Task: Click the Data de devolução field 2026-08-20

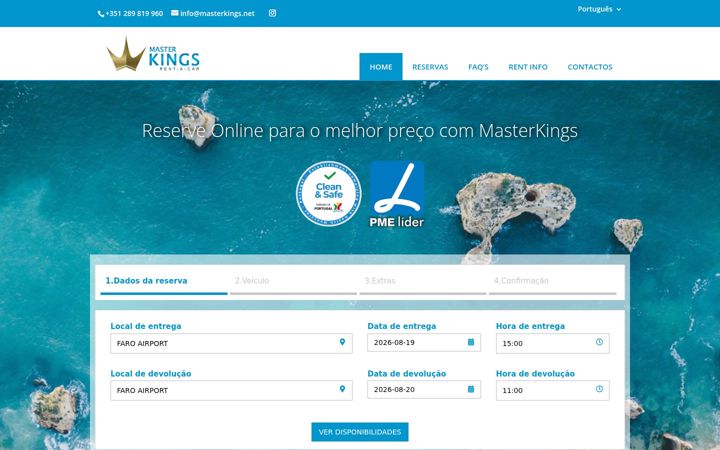Action: pyautogui.click(x=424, y=389)
